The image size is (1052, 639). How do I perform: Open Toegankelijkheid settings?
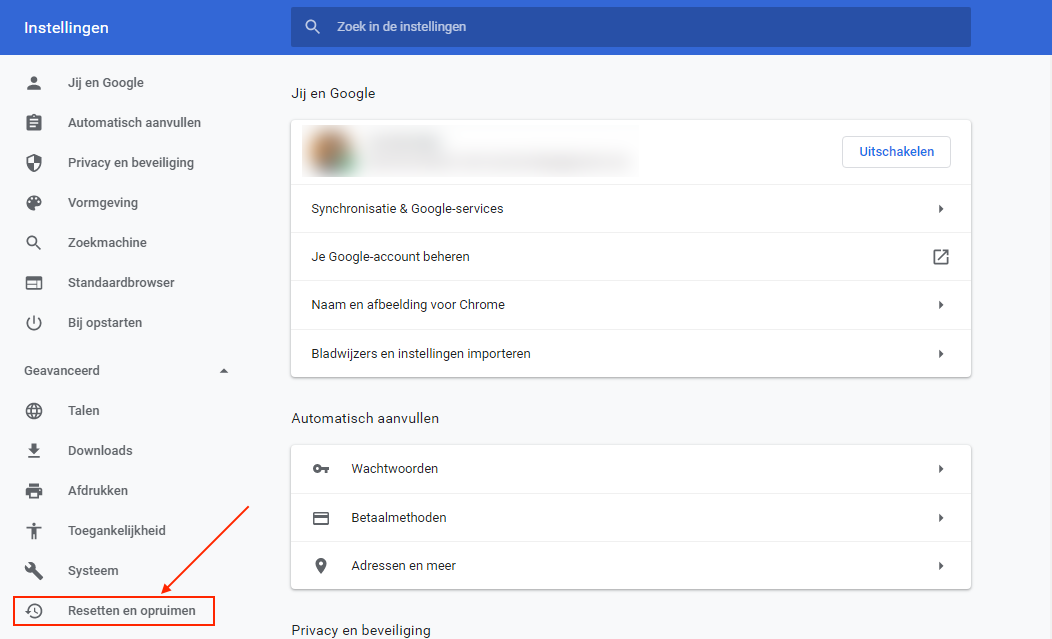pos(117,531)
